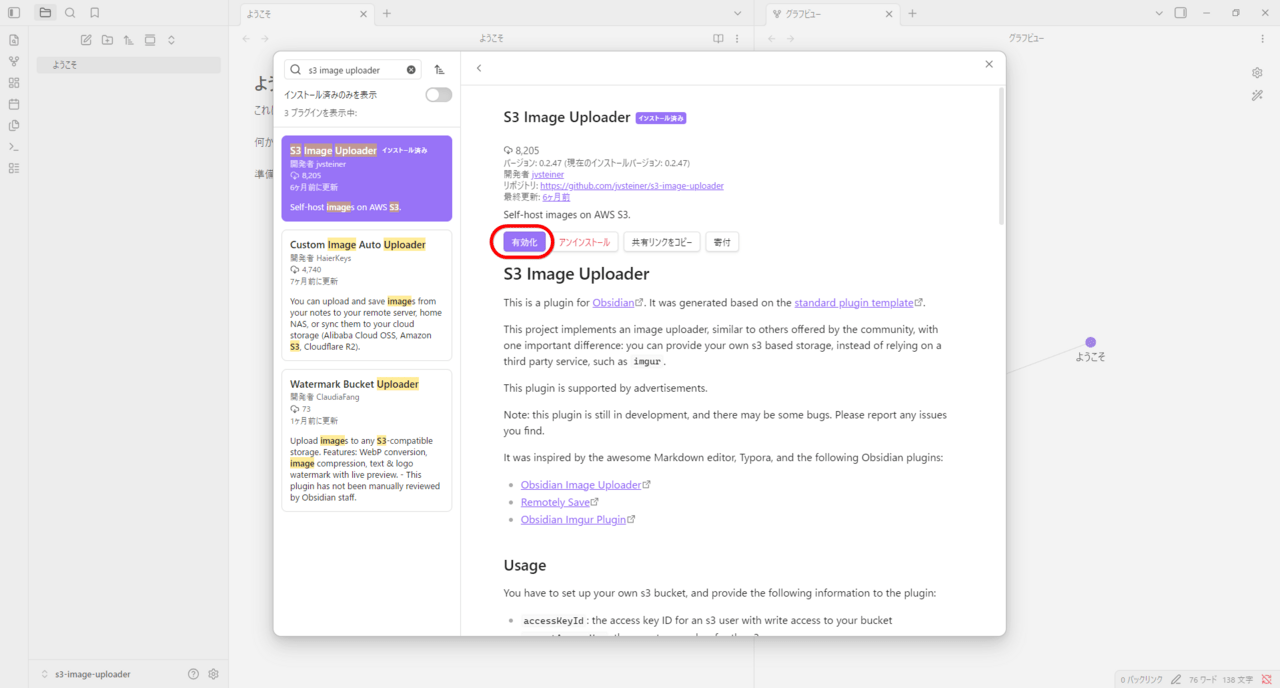This screenshot has width=1280, height=688.
Task: Open today's daily note calendar icon
Action: [14, 104]
